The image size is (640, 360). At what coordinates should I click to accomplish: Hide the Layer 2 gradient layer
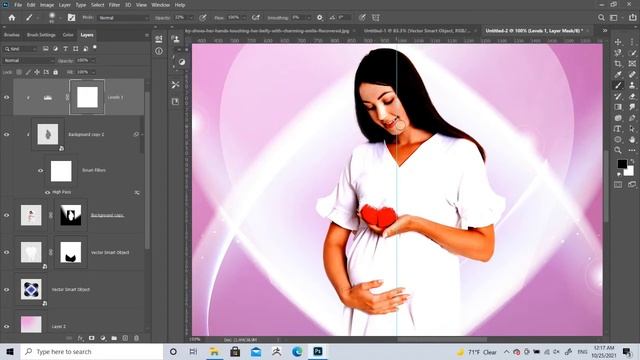coord(7,326)
